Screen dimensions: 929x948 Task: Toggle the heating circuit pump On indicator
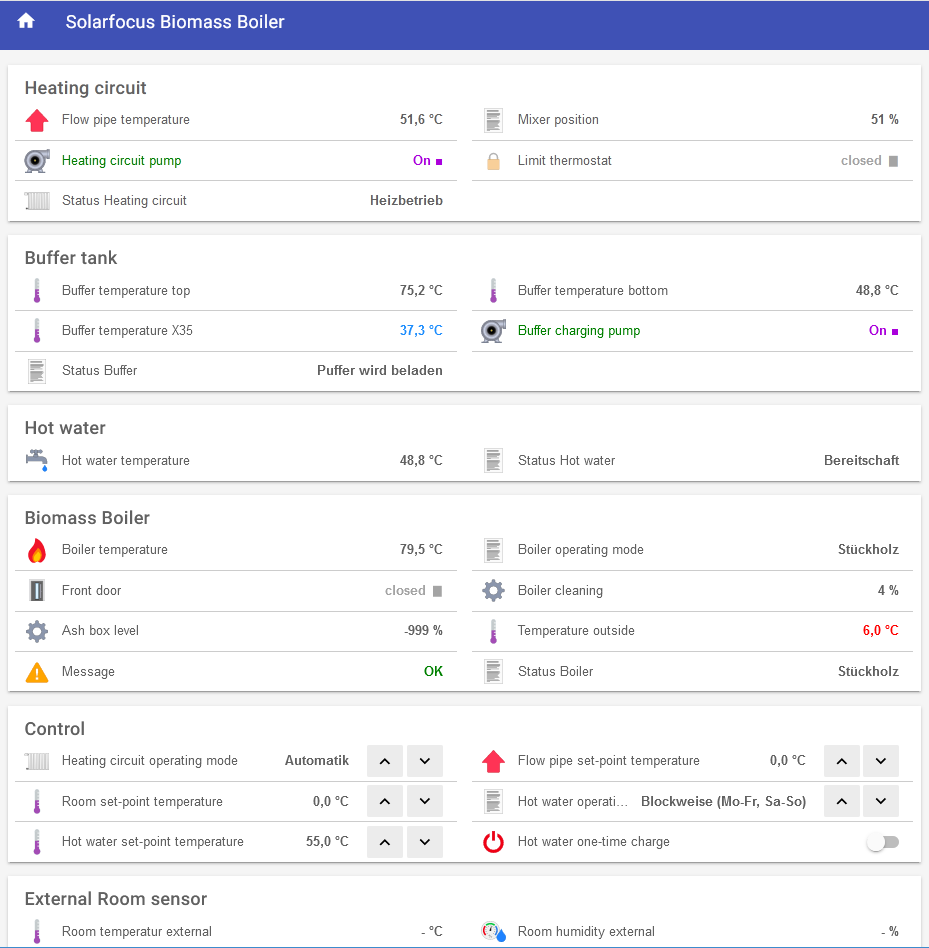[x=428, y=161]
